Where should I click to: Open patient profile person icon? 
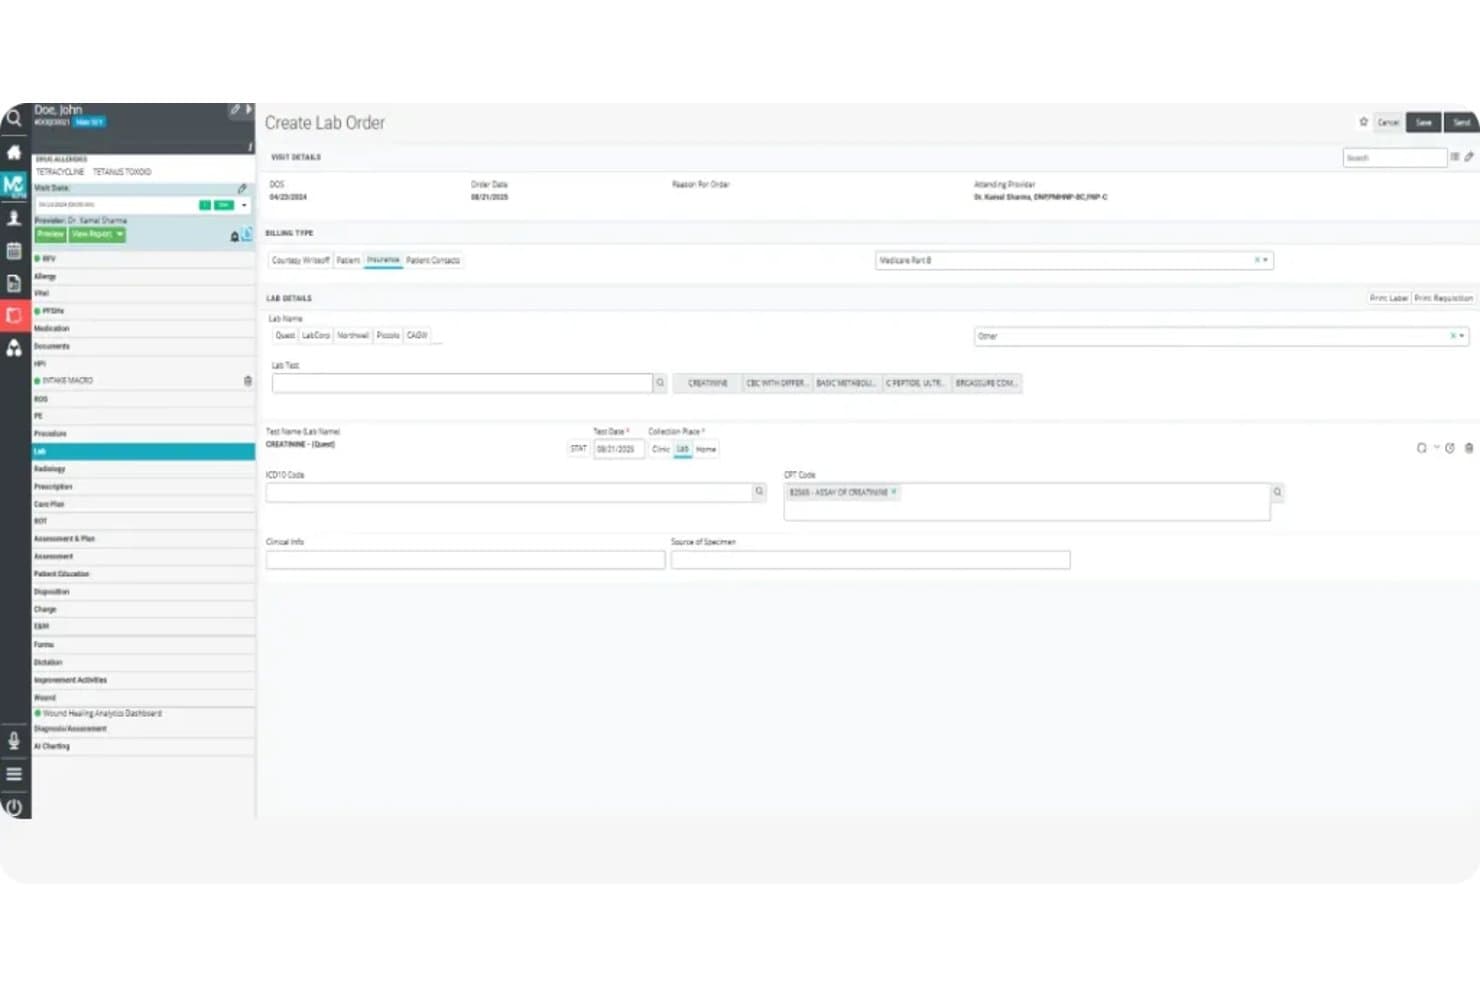pos(14,218)
